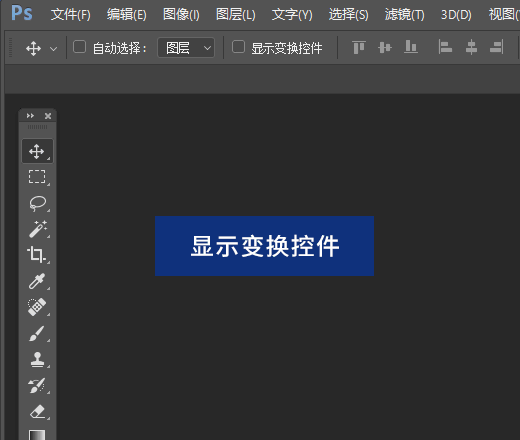
Task: Expand the Move tool preset picker arrow
Action: 53,49
